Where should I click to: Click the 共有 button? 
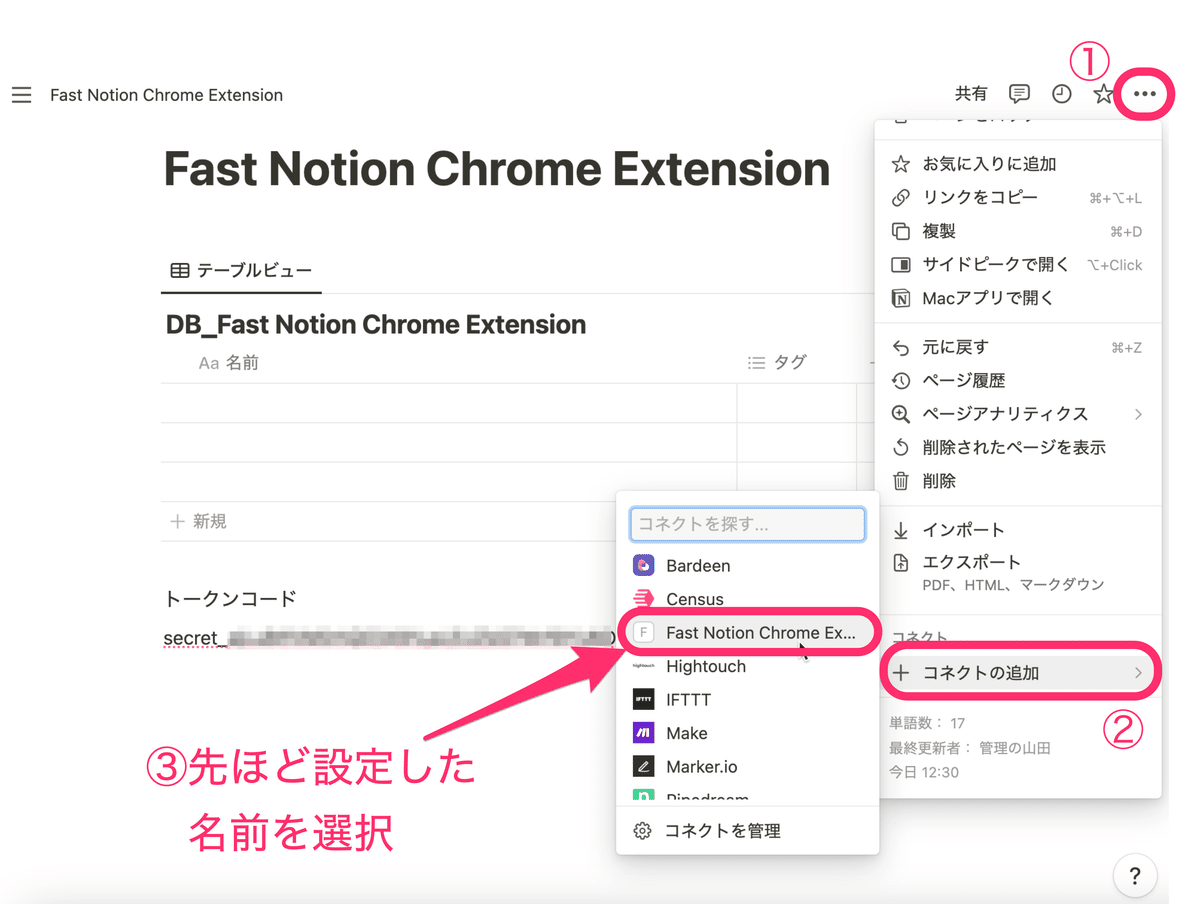[x=969, y=93]
